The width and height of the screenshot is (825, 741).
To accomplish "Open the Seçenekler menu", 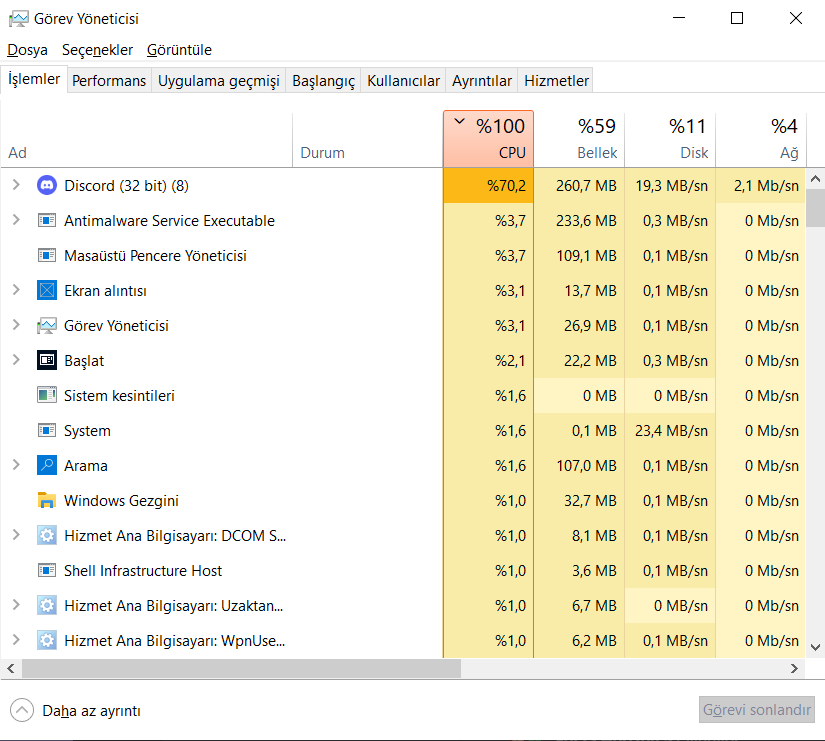I will pos(97,50).
